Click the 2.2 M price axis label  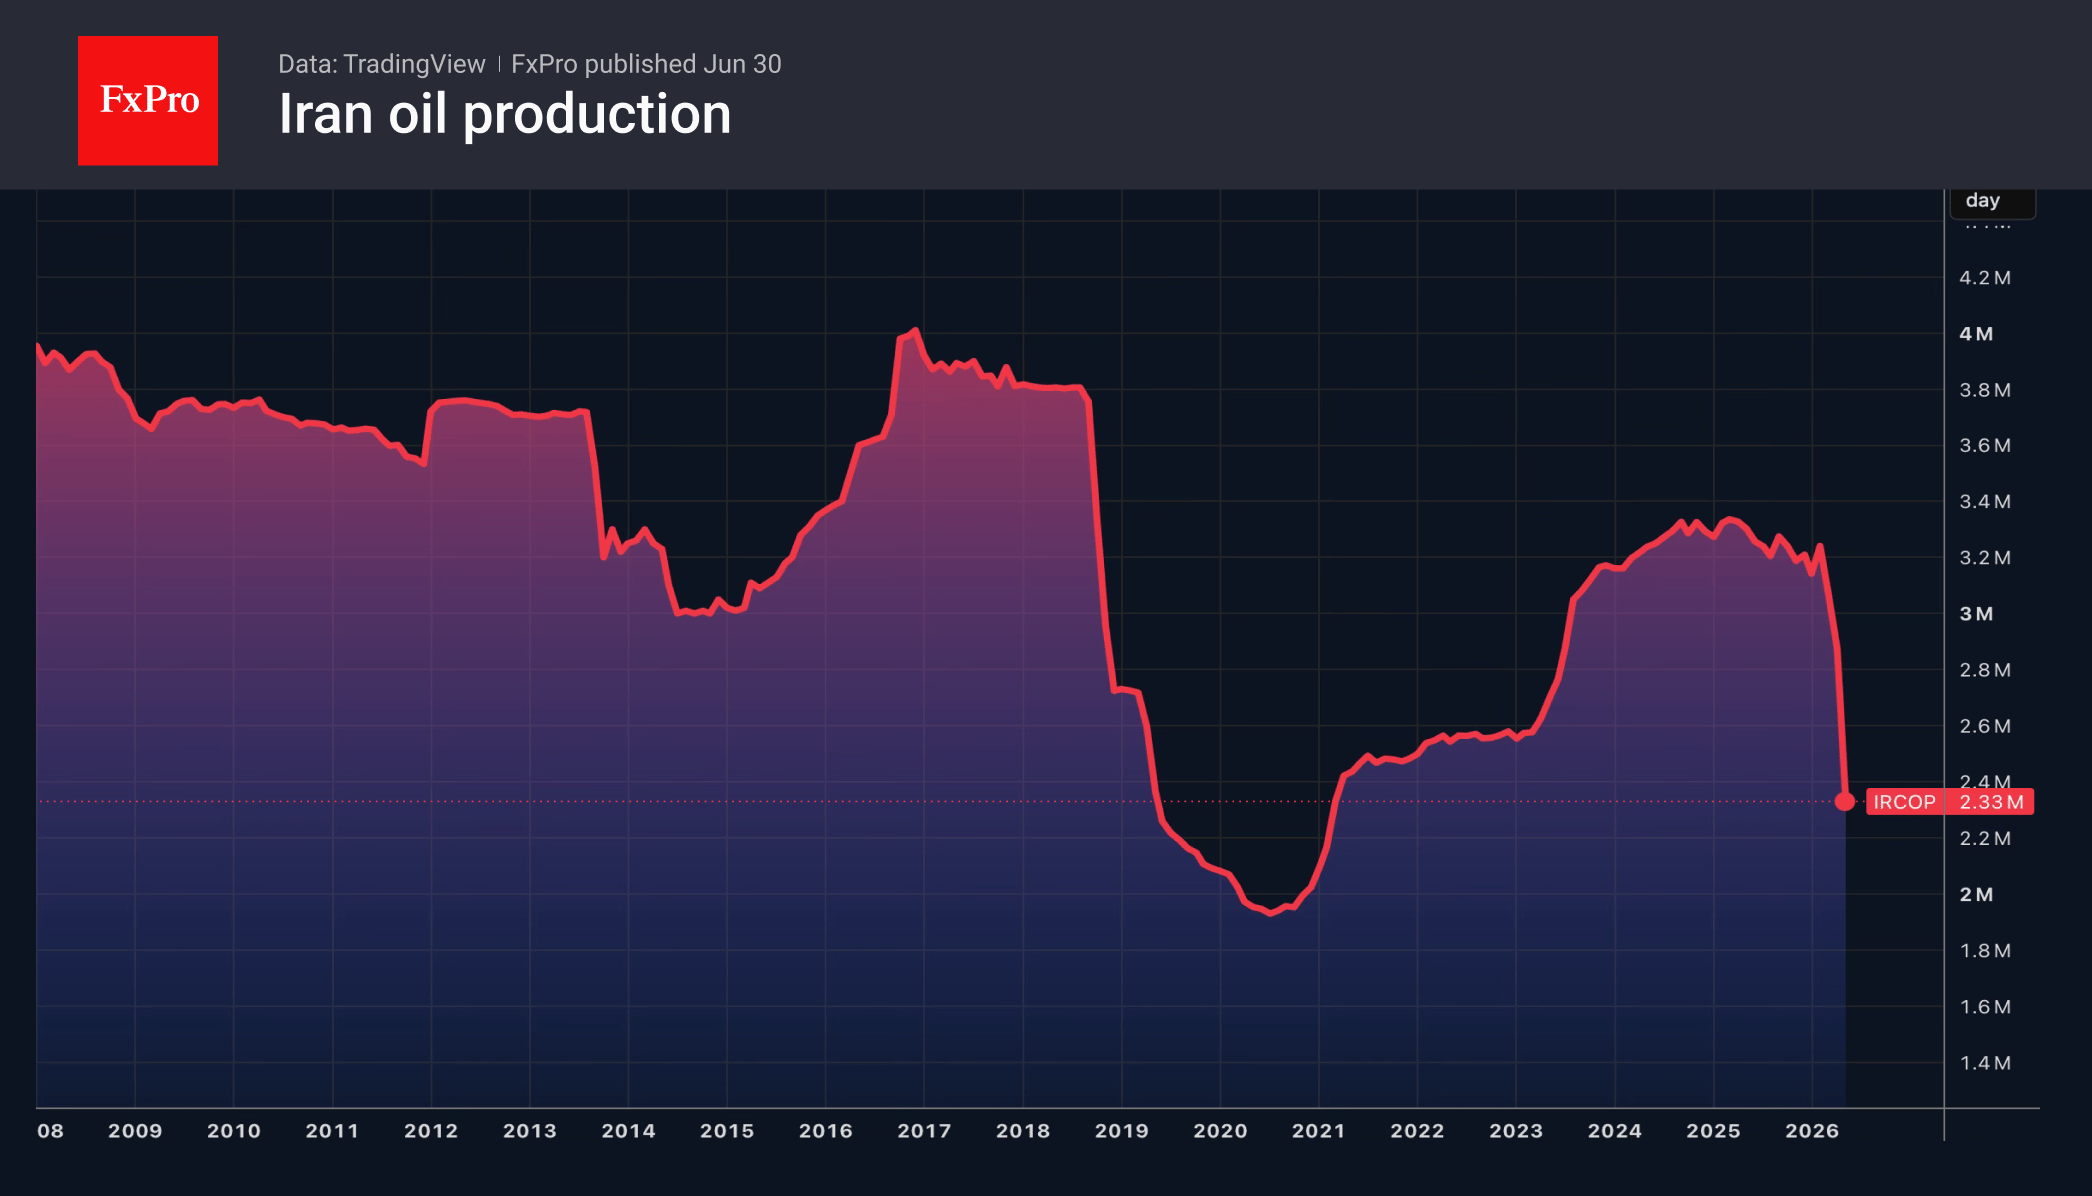1985,839
